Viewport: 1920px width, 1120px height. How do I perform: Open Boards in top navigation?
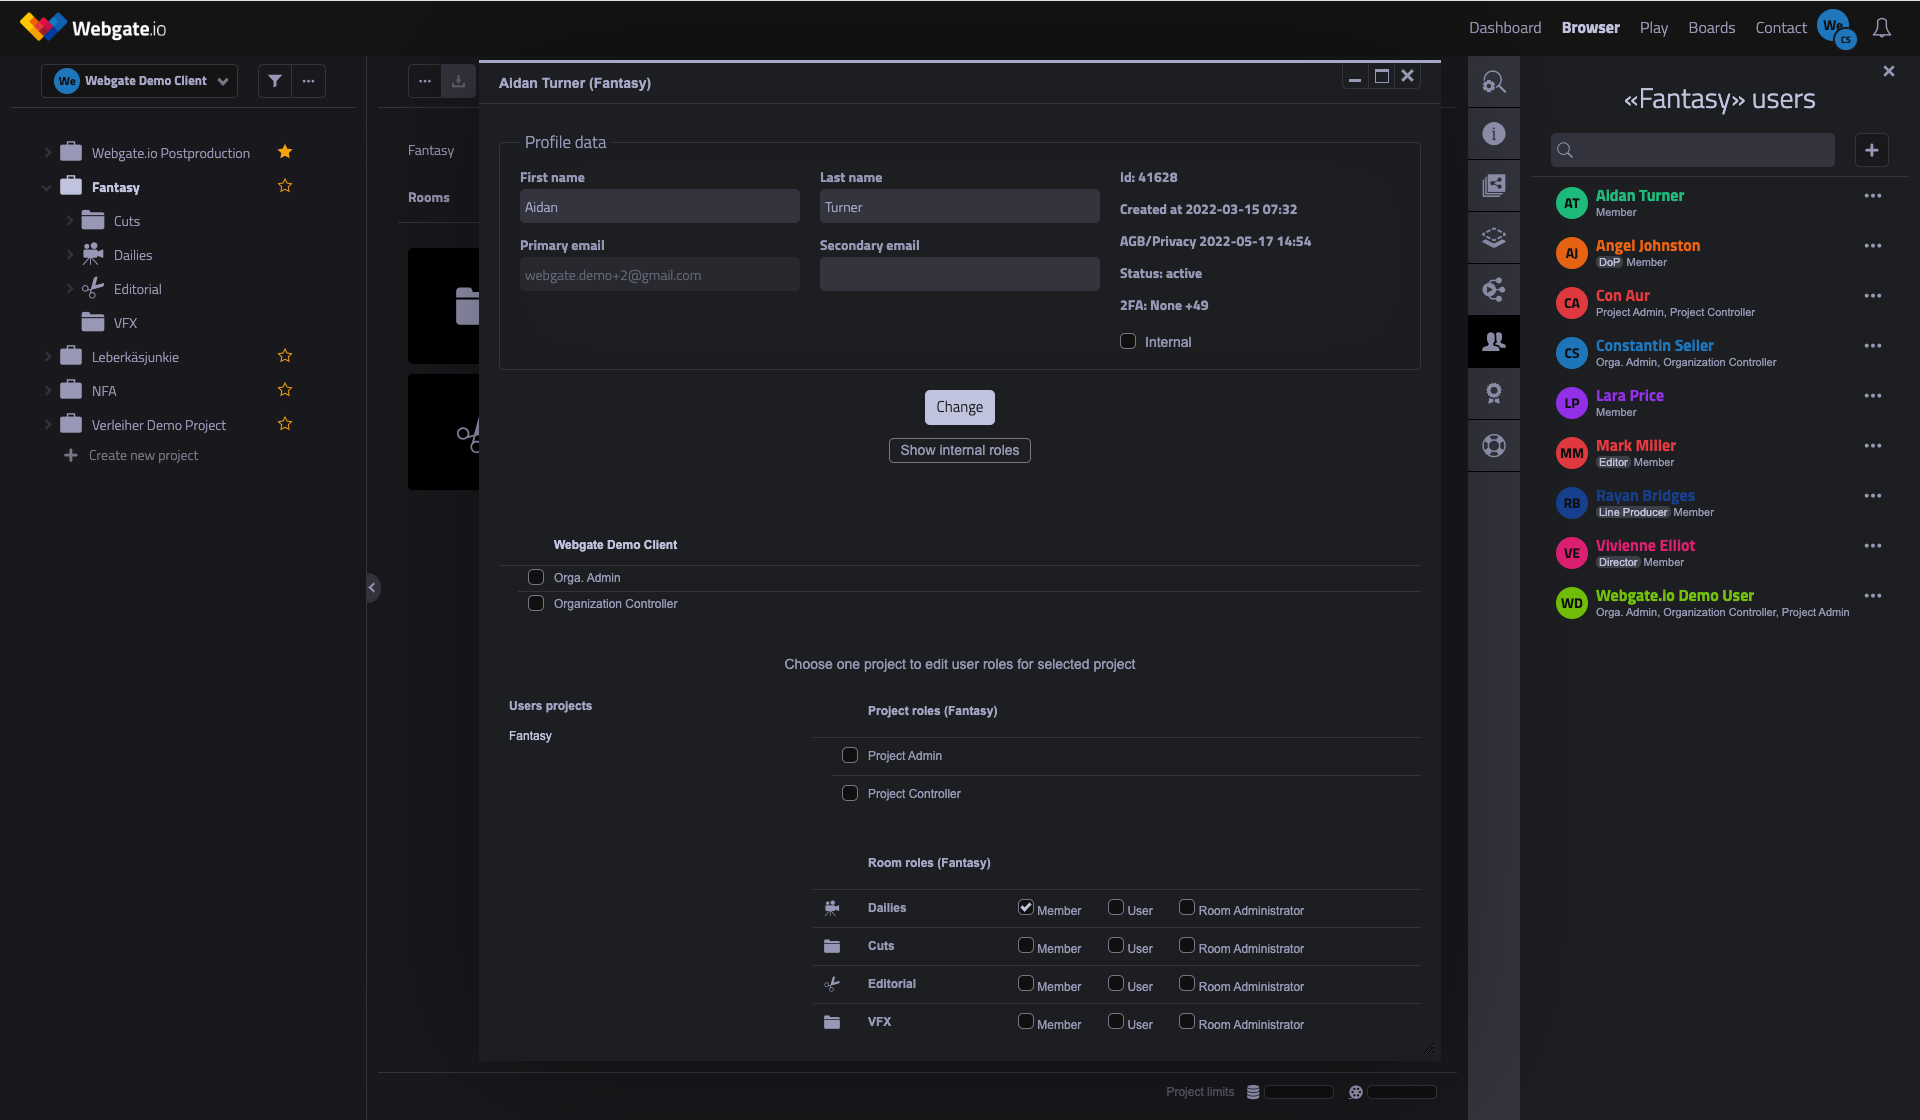[x=1711, y=28]
